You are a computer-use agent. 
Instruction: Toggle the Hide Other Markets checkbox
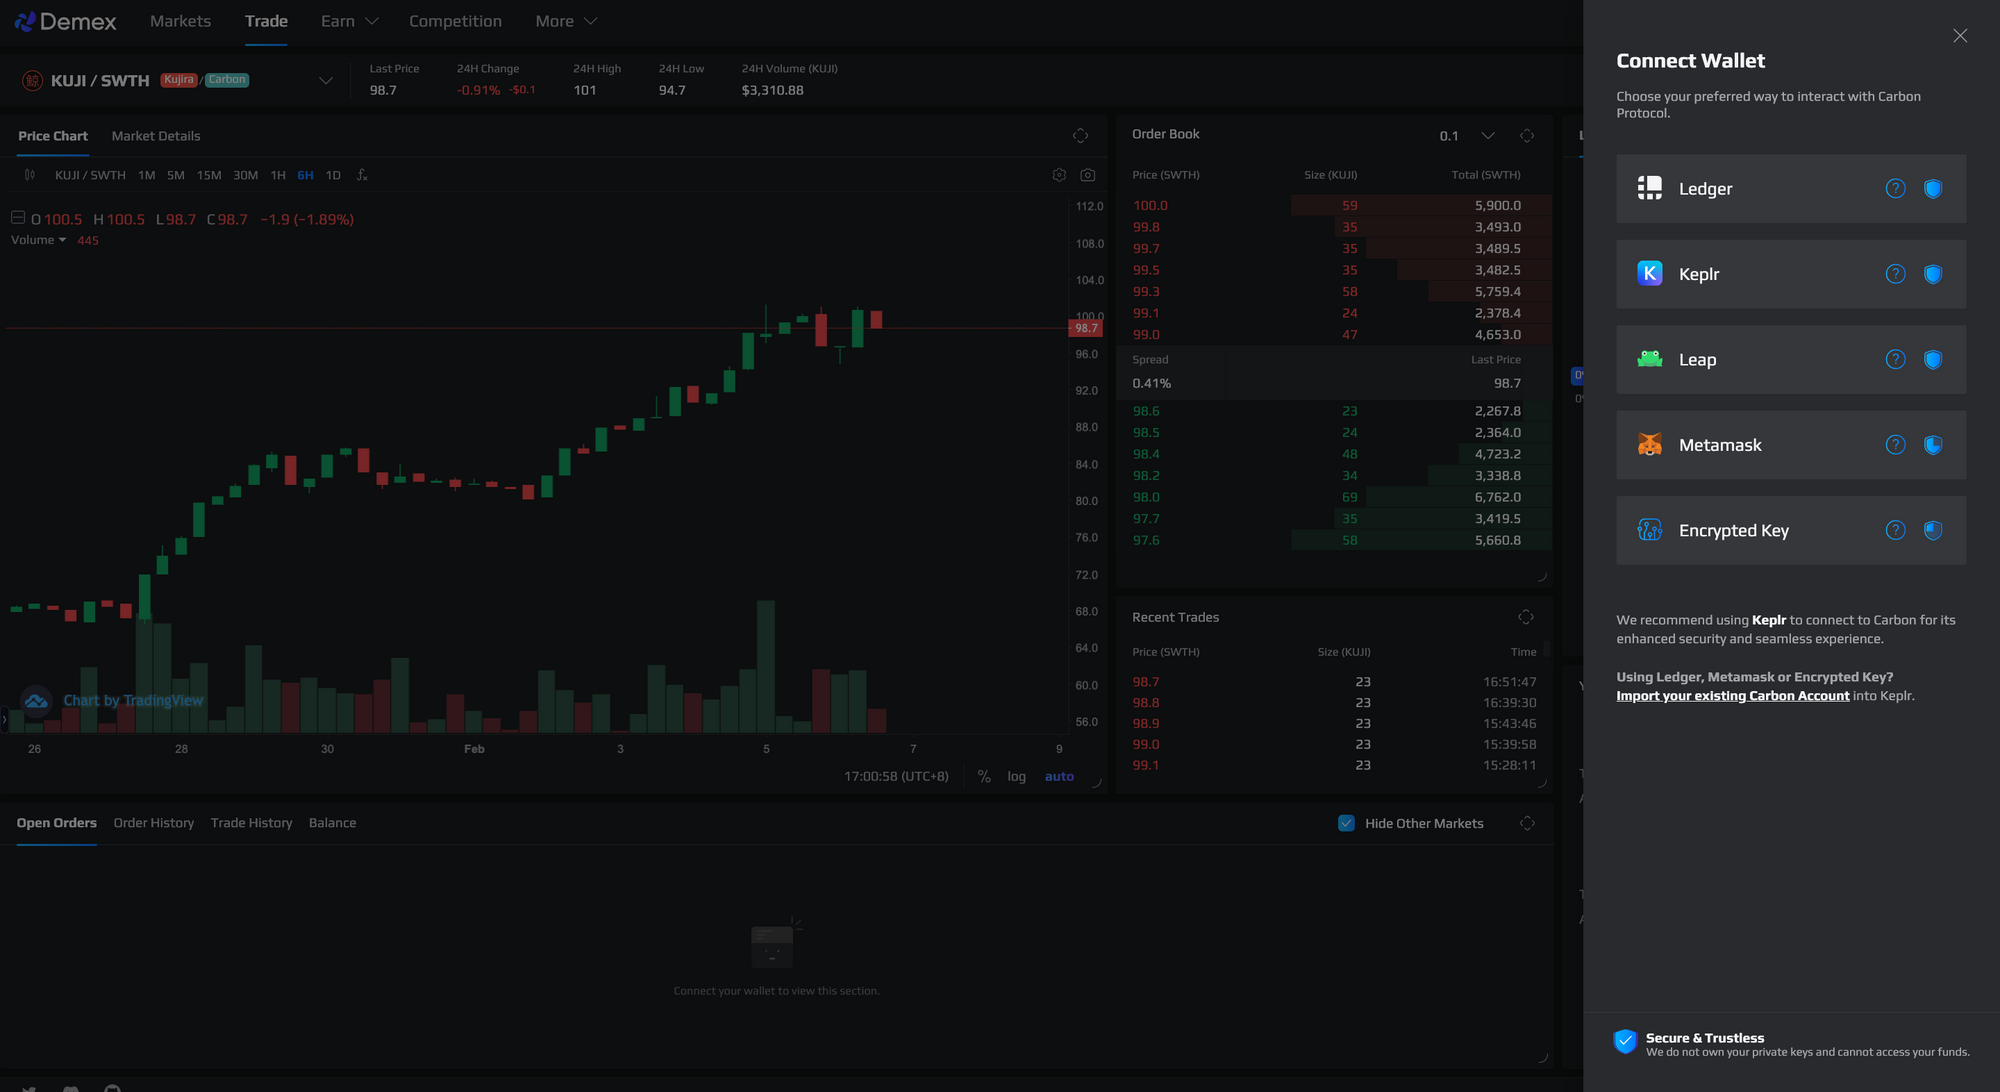(1346, 824)
